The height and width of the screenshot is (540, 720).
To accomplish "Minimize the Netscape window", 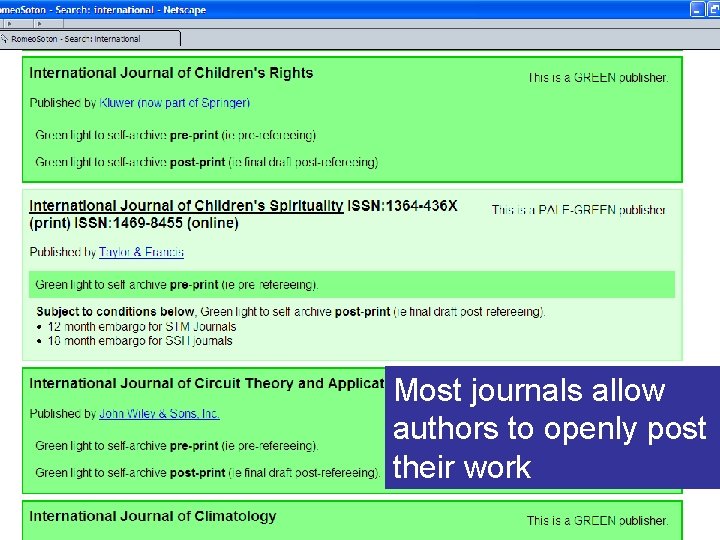I will click(697, 9).
